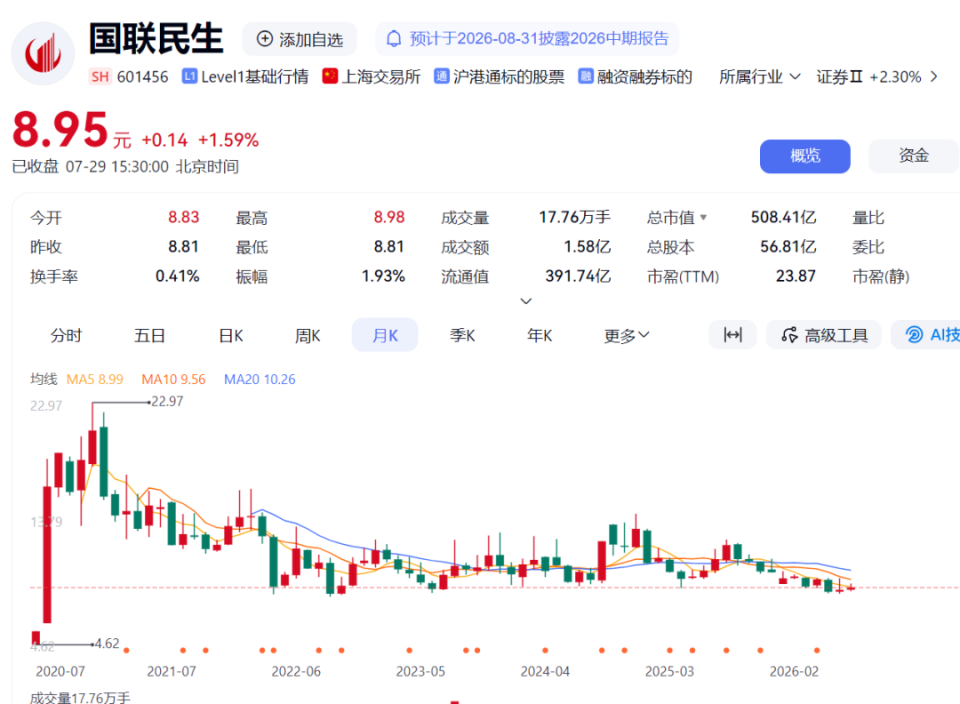This screenshot has height=704, width=960.
Task: Toggle the 总市值 dropdown arrow
Action: click(x=703, y=217)
